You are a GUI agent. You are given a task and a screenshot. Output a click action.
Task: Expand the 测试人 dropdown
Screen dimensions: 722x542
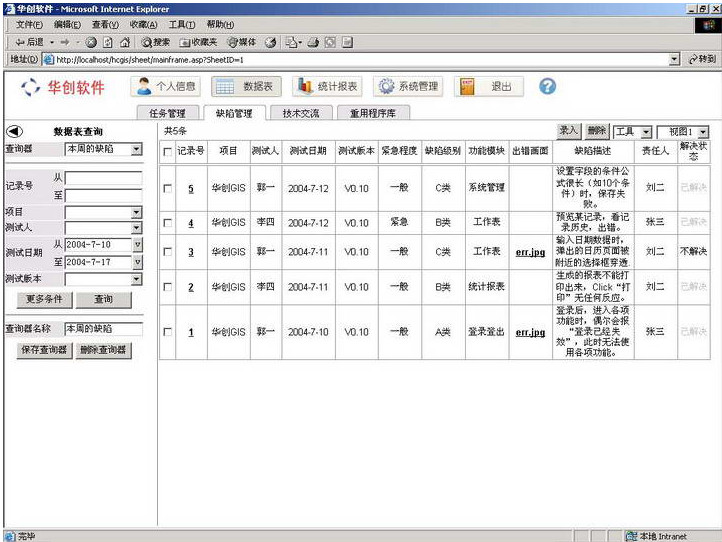pyautogui.click(x=136, y=228)
